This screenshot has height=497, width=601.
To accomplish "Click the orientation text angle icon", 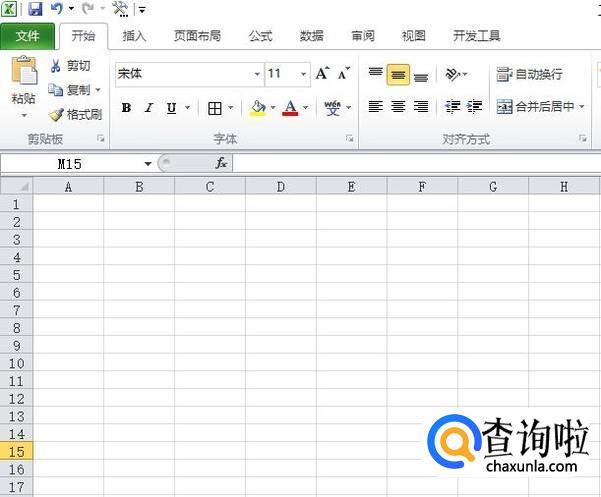I will 453,74.
